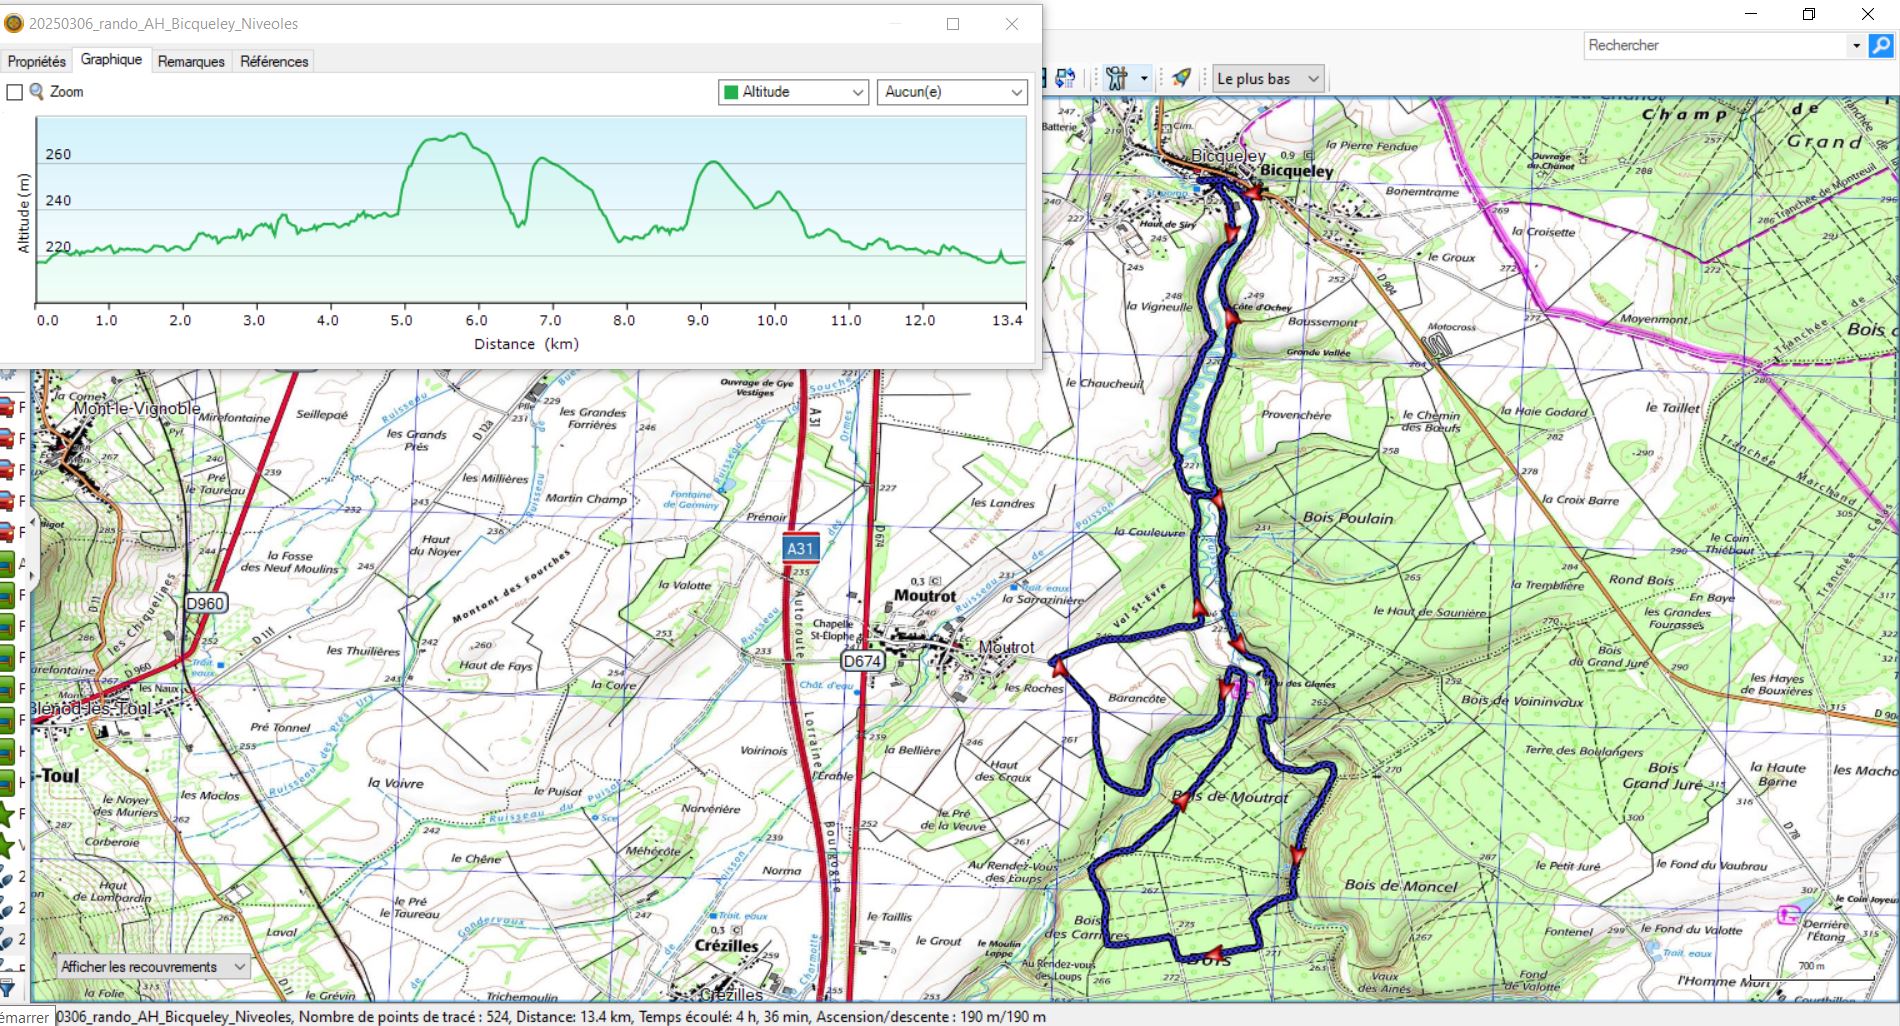Click the hiking activity profile icon
This screenshot has height=1026, width=1900.
point(1117,78)
